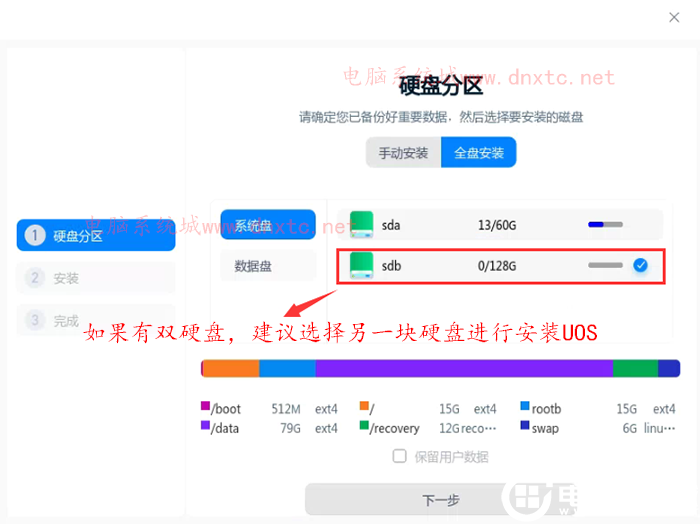Click sdb usage progress bar
This screenshot has height=524, width=700.
605,265
